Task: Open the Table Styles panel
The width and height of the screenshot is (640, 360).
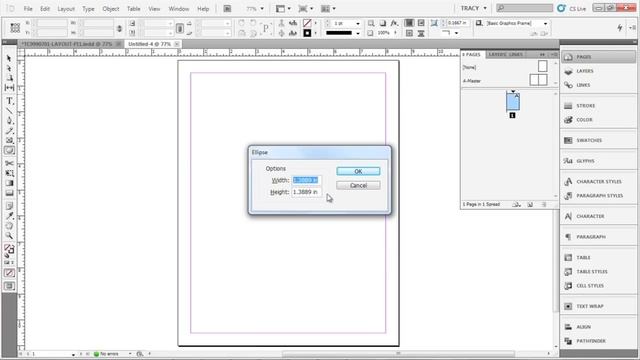Action: (598, 271)
